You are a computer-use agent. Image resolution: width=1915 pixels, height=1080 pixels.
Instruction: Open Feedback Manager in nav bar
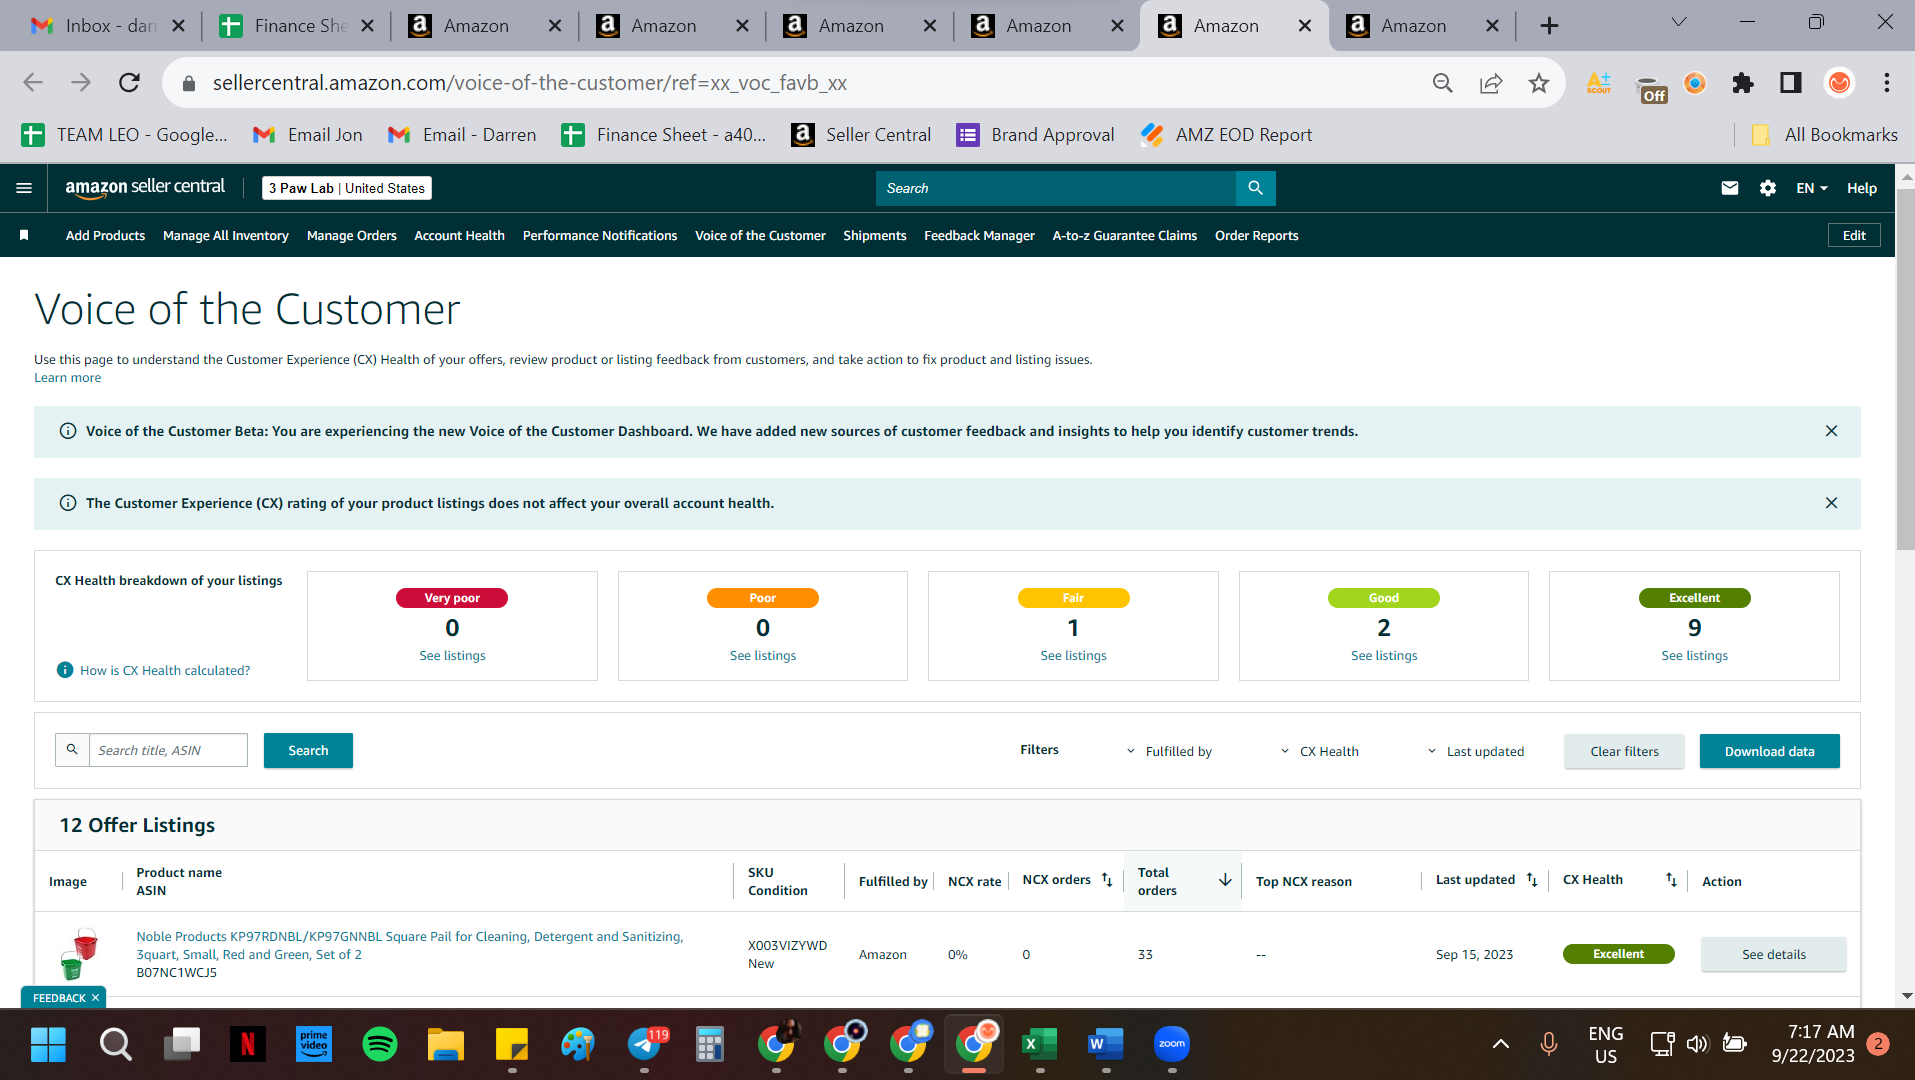(979, 235)
